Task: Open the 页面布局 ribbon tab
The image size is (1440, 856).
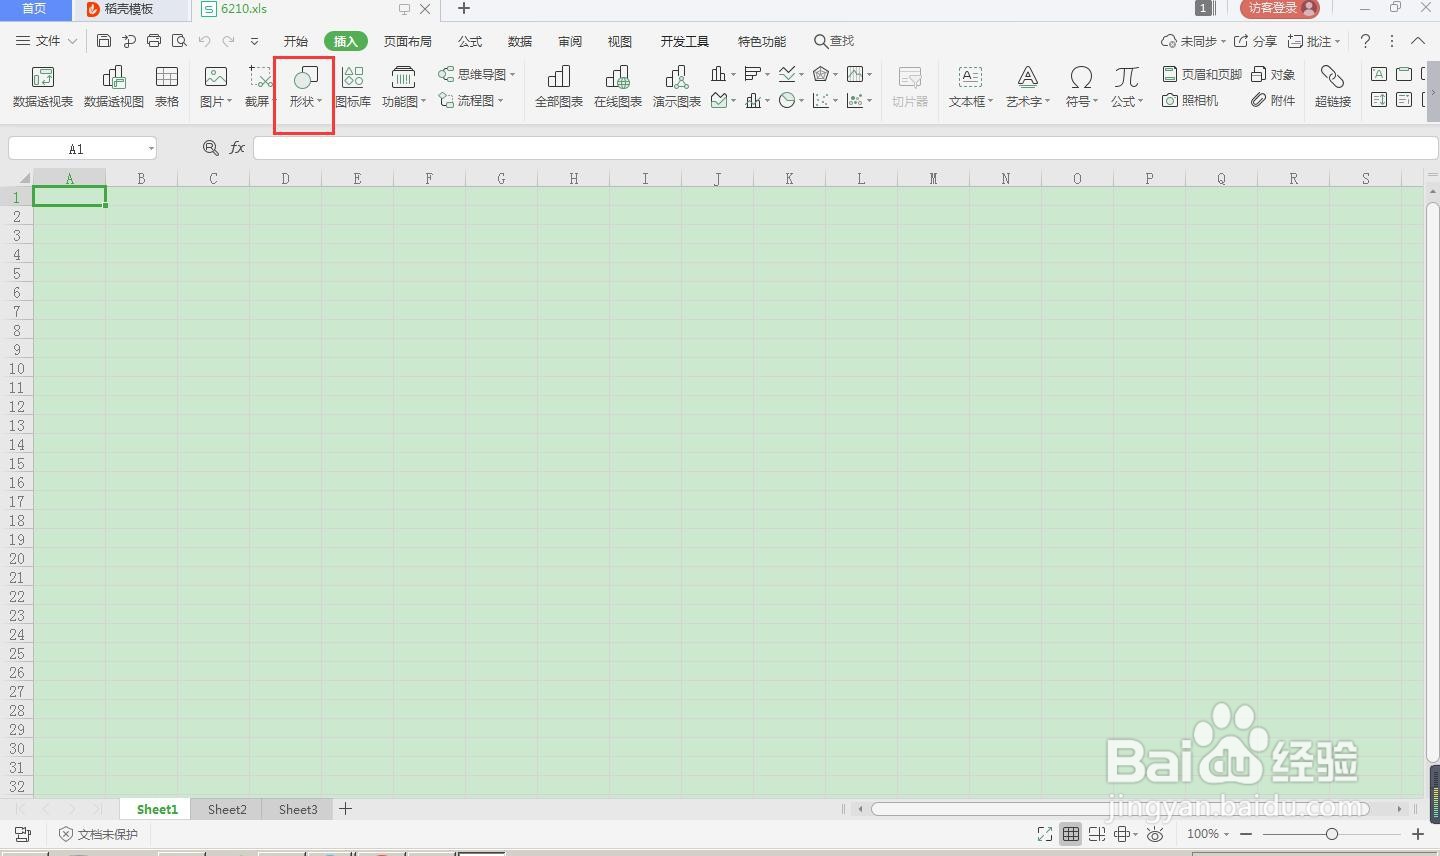Action: pyautogui.click(x=408, y=41)
